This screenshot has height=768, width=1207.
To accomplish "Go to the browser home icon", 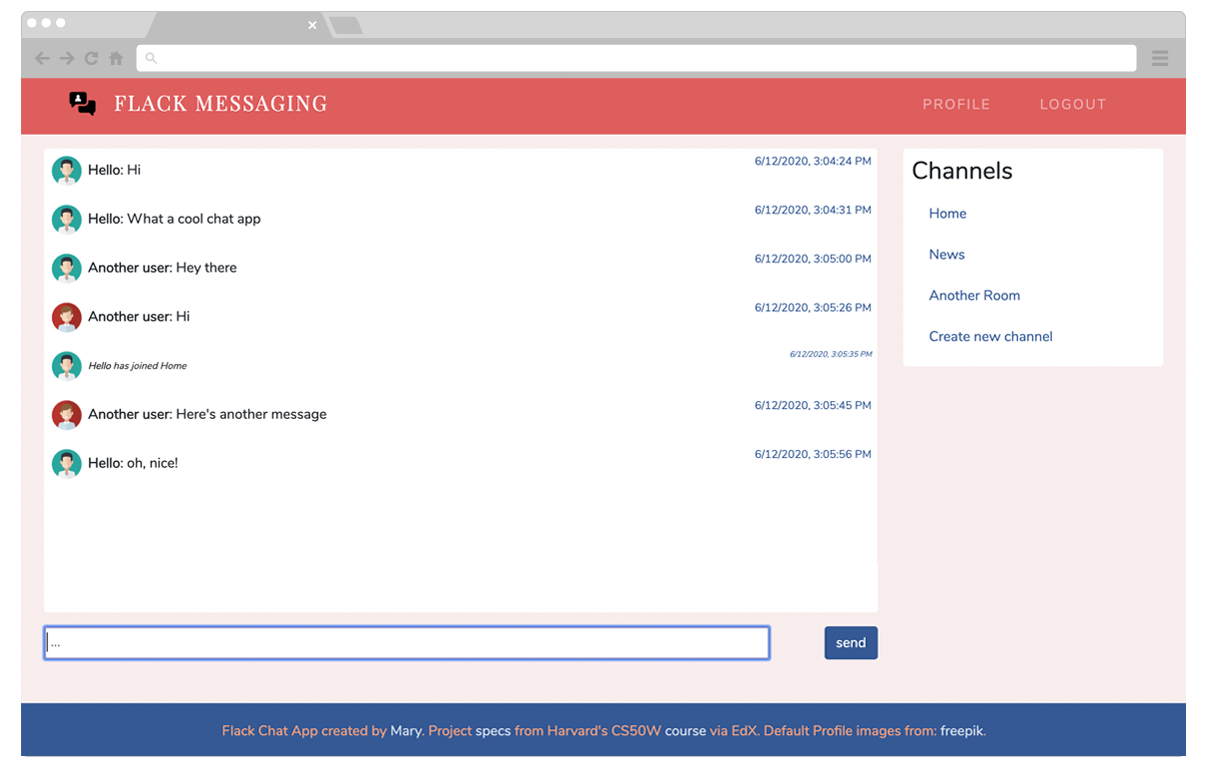I will 116,59.
